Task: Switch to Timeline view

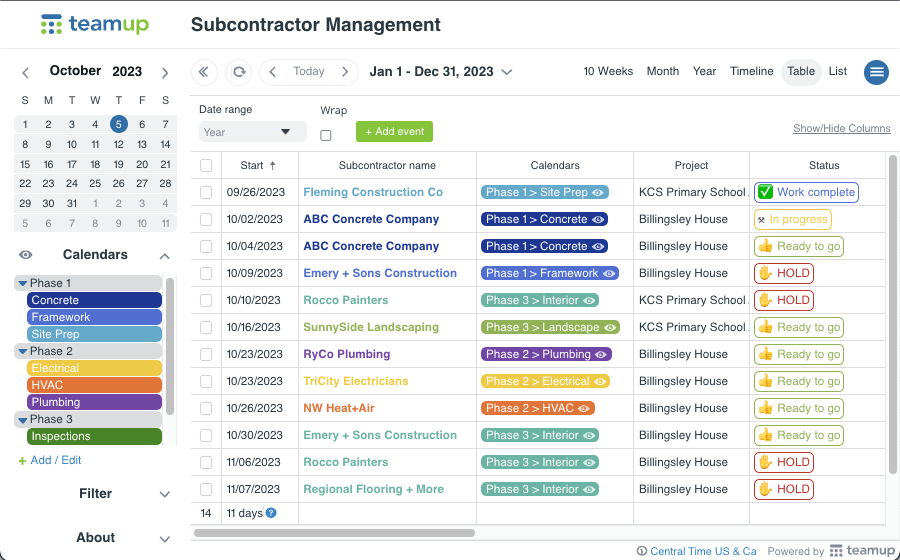Action: [x=751, y=71]
